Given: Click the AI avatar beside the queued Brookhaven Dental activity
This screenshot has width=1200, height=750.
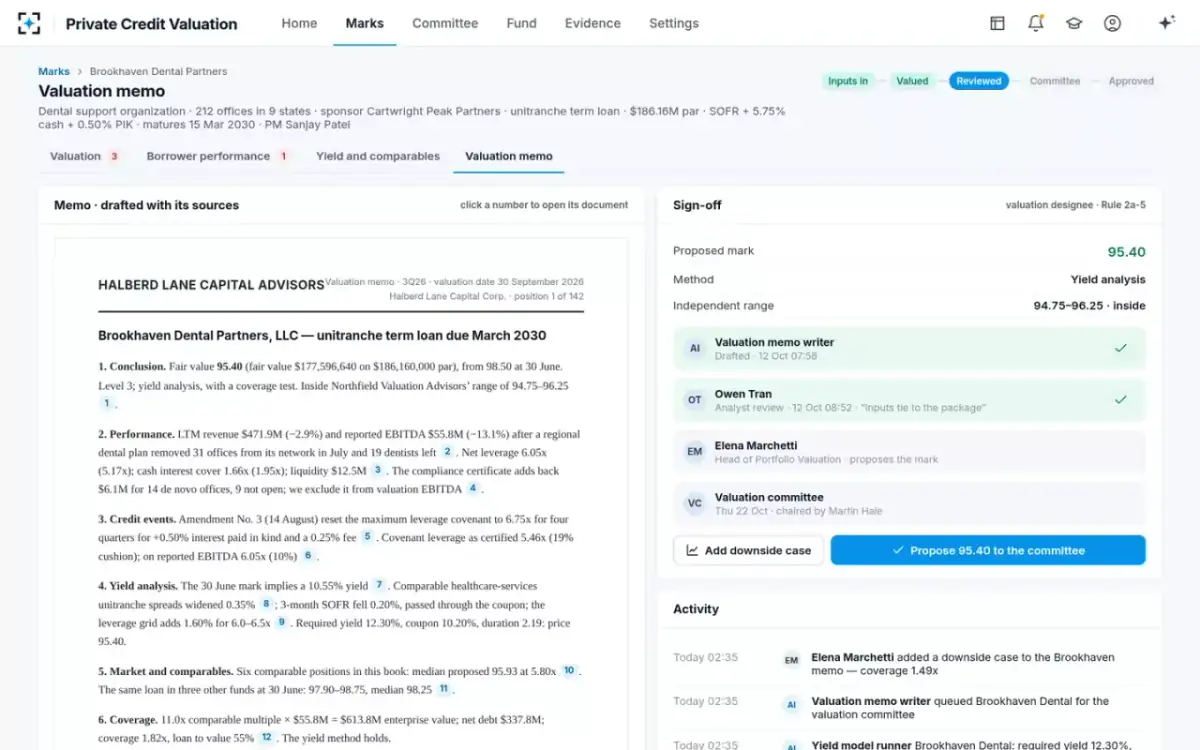Looking at the screenshot, I should point(791,704).
